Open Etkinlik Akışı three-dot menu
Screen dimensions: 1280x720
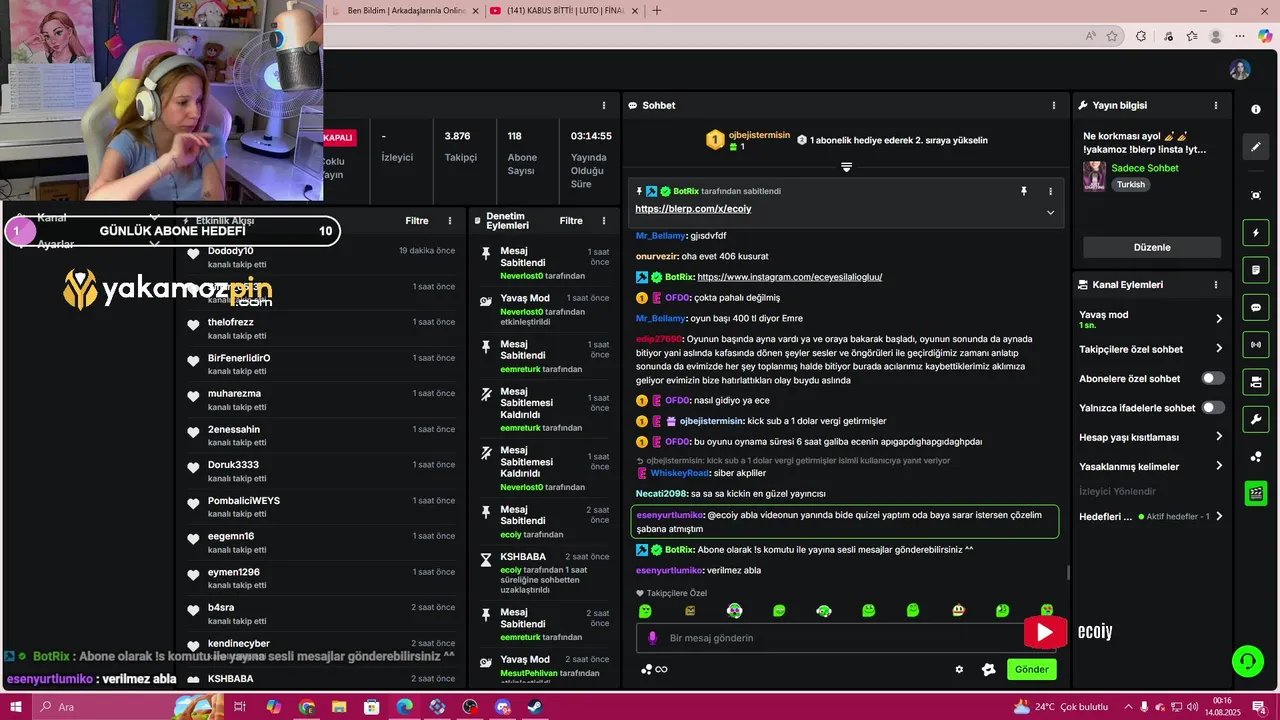pos(450,221)
